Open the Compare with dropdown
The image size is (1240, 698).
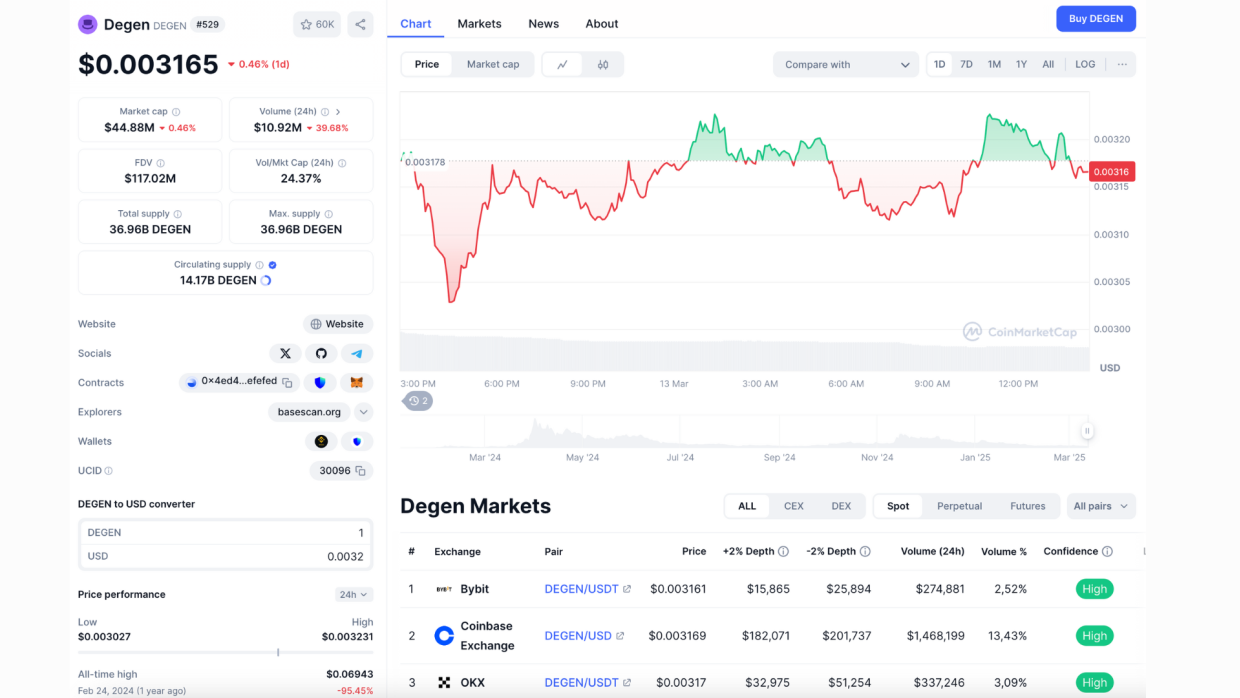846,64
